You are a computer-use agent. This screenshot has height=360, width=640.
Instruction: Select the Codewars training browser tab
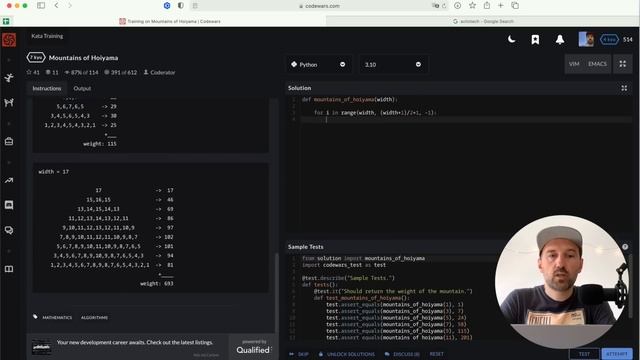[169, 21]
